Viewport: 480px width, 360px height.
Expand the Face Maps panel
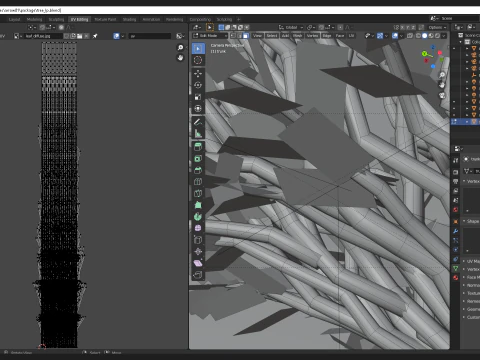(471, 277)
